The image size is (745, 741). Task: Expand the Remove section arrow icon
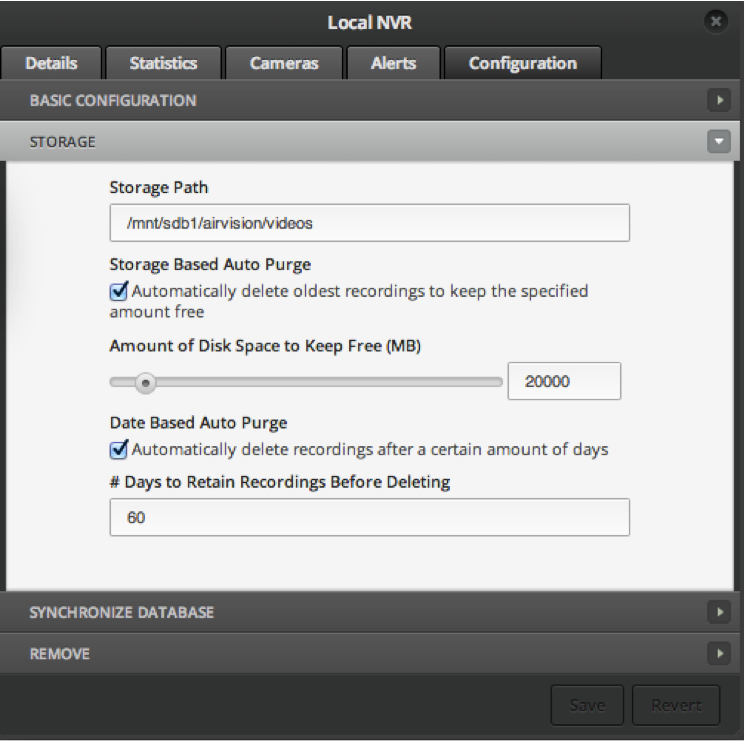point(718,654)
